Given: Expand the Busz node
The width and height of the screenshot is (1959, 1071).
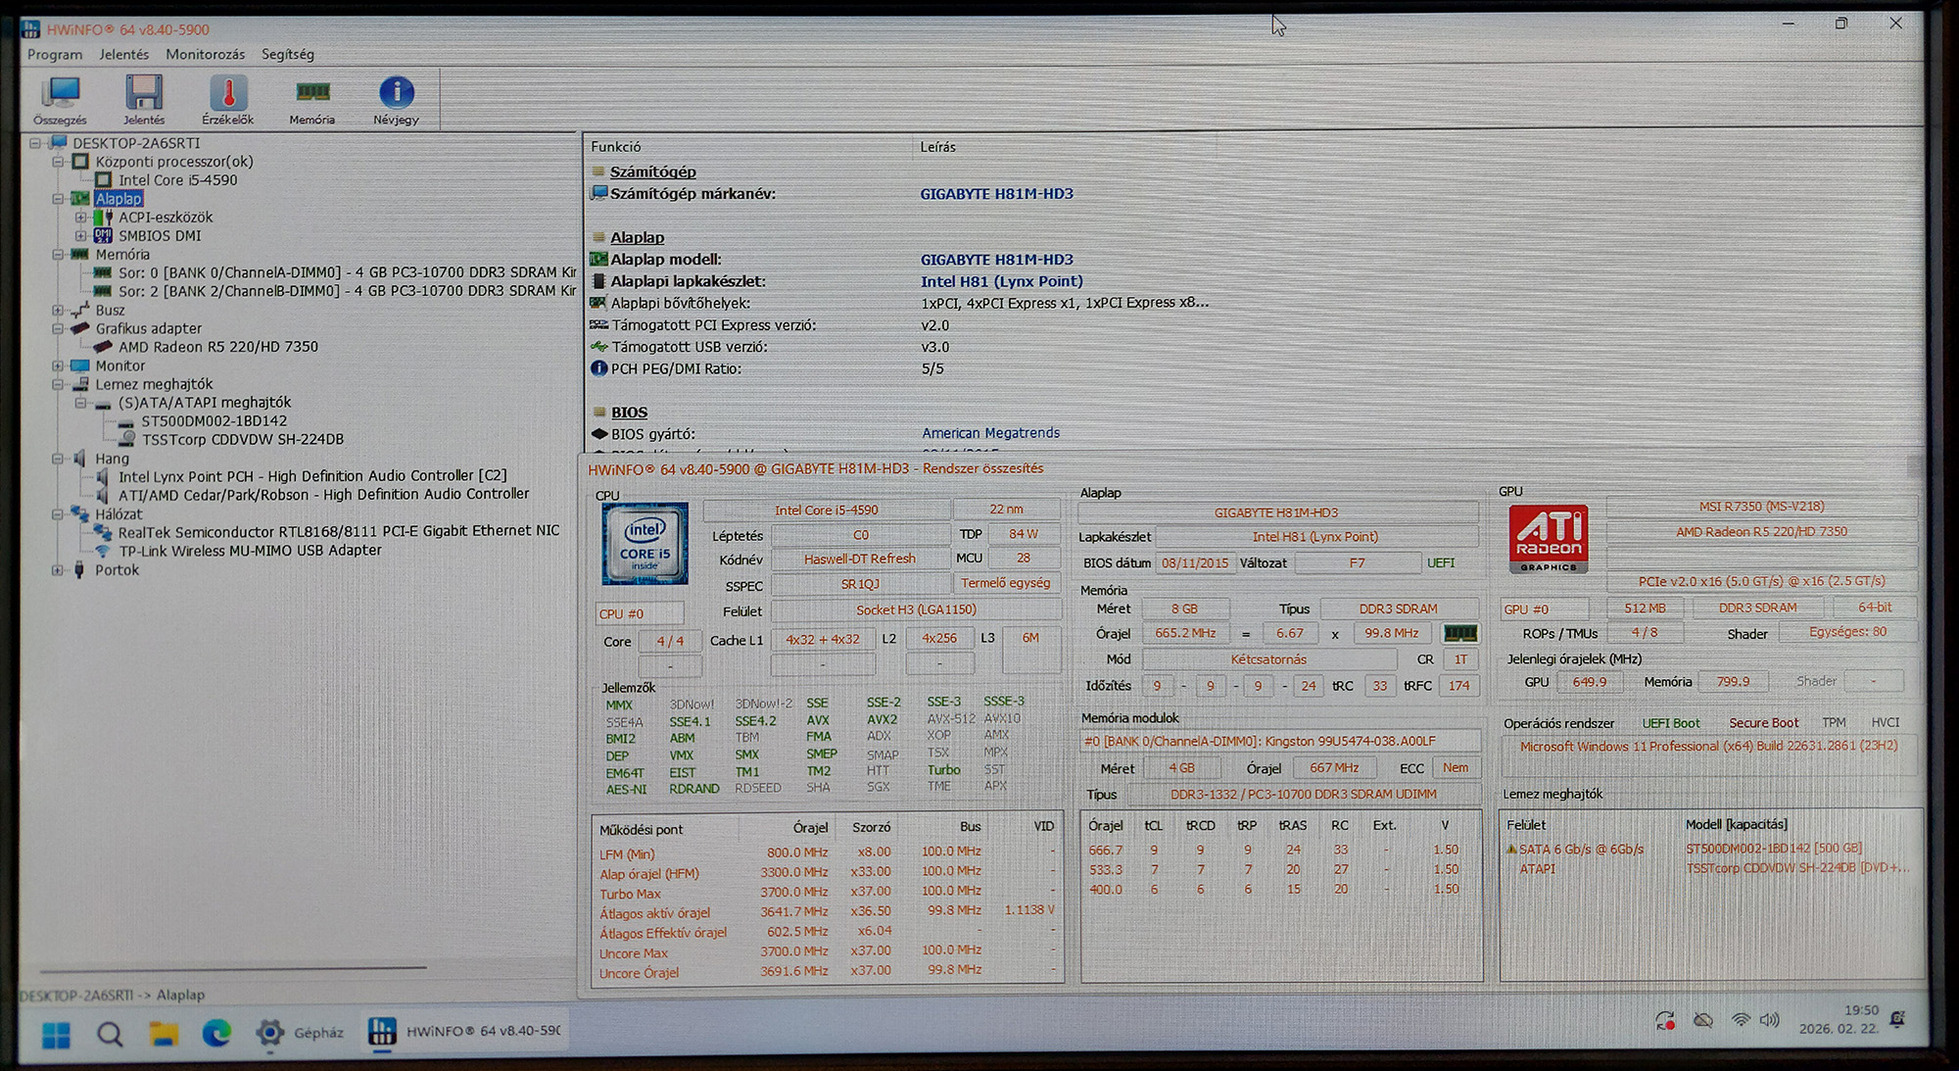Looking at the screenshot, I should 58,310.
